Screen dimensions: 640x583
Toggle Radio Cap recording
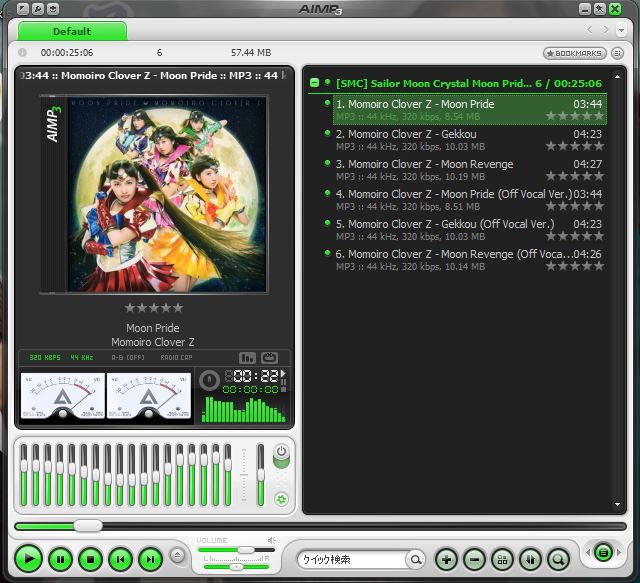coord(176,357)
